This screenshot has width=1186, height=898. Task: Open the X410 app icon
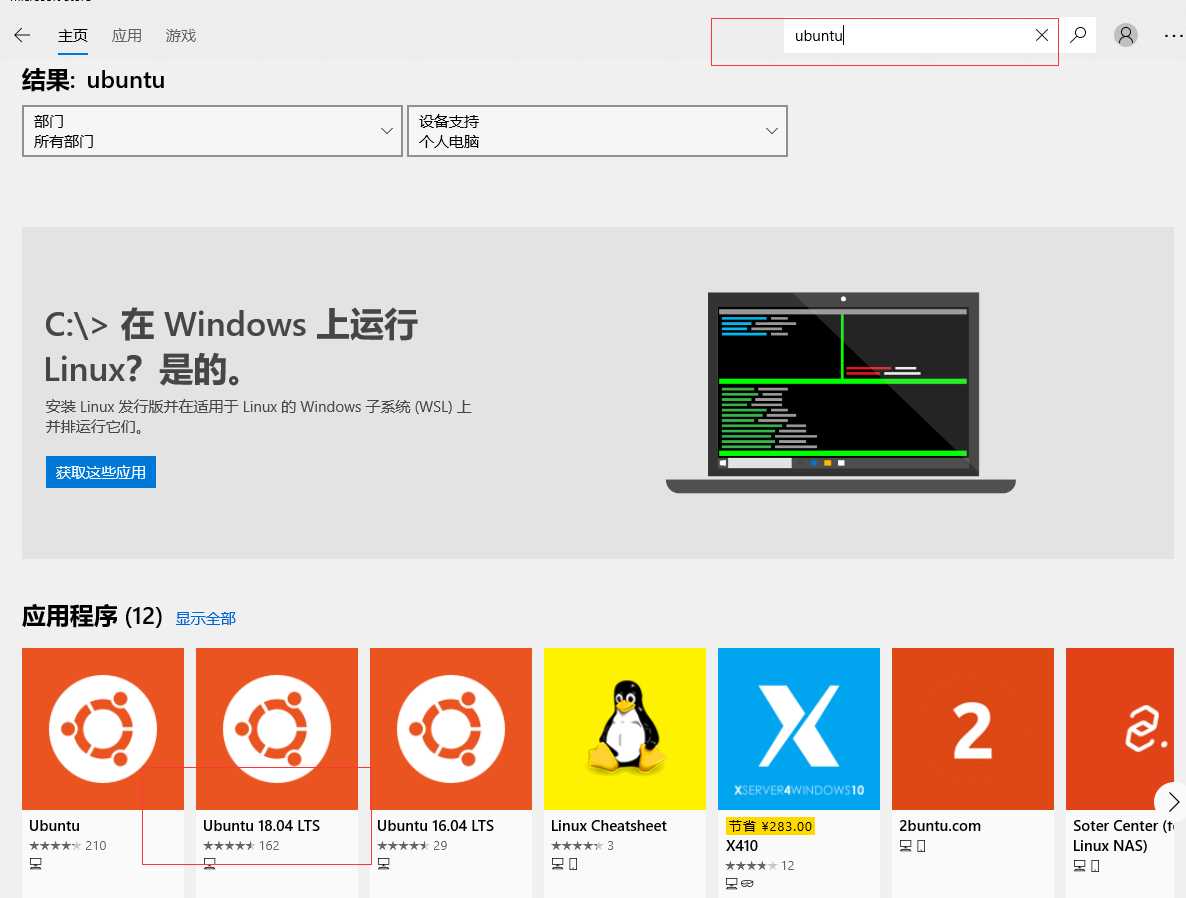tap(799, 729)
